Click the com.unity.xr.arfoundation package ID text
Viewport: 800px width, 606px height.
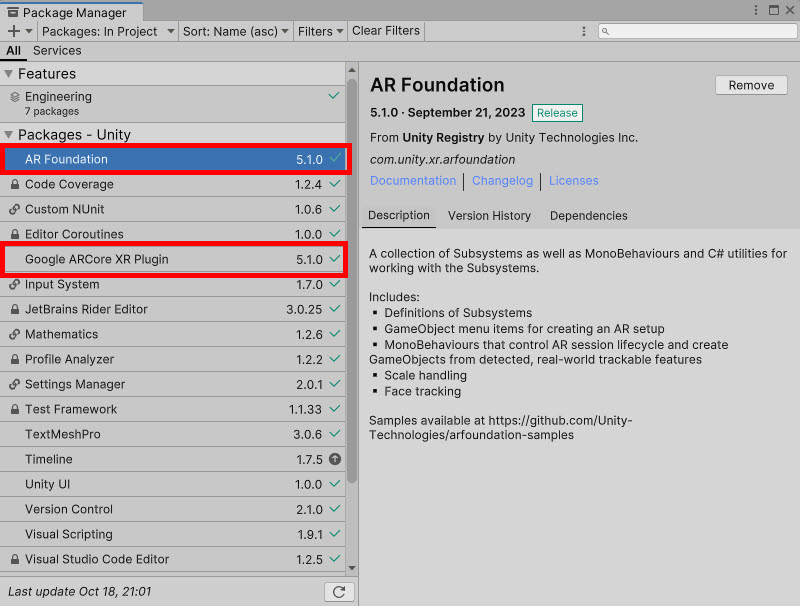coord(442,160)
